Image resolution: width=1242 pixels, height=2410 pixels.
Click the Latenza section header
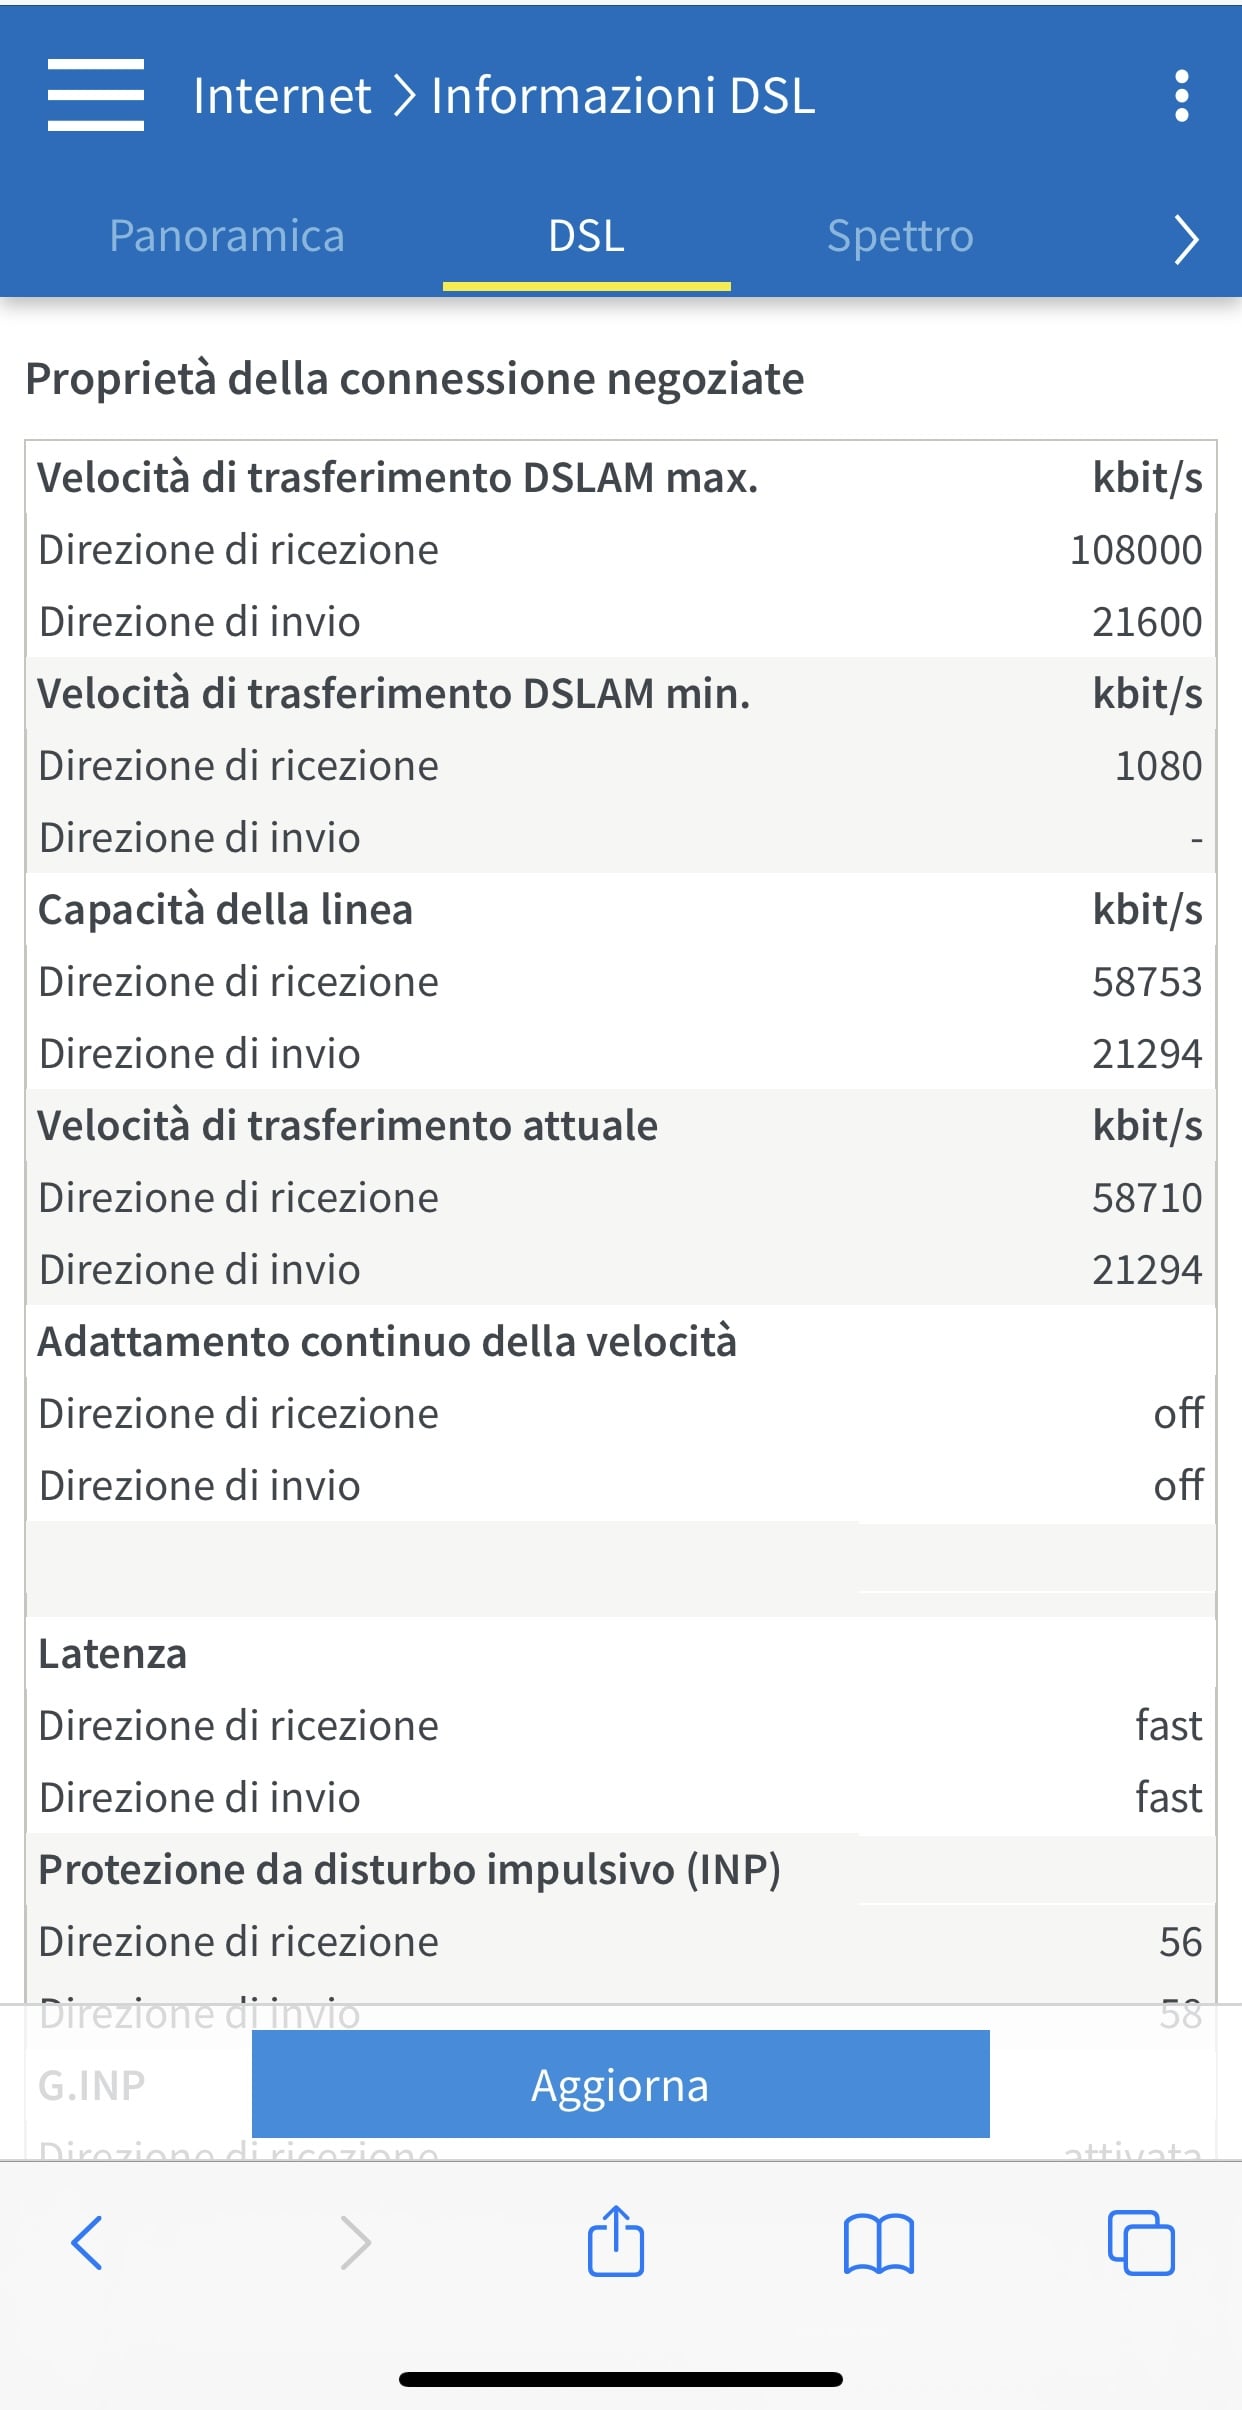pyautogui.click(x=113, y=1654)
